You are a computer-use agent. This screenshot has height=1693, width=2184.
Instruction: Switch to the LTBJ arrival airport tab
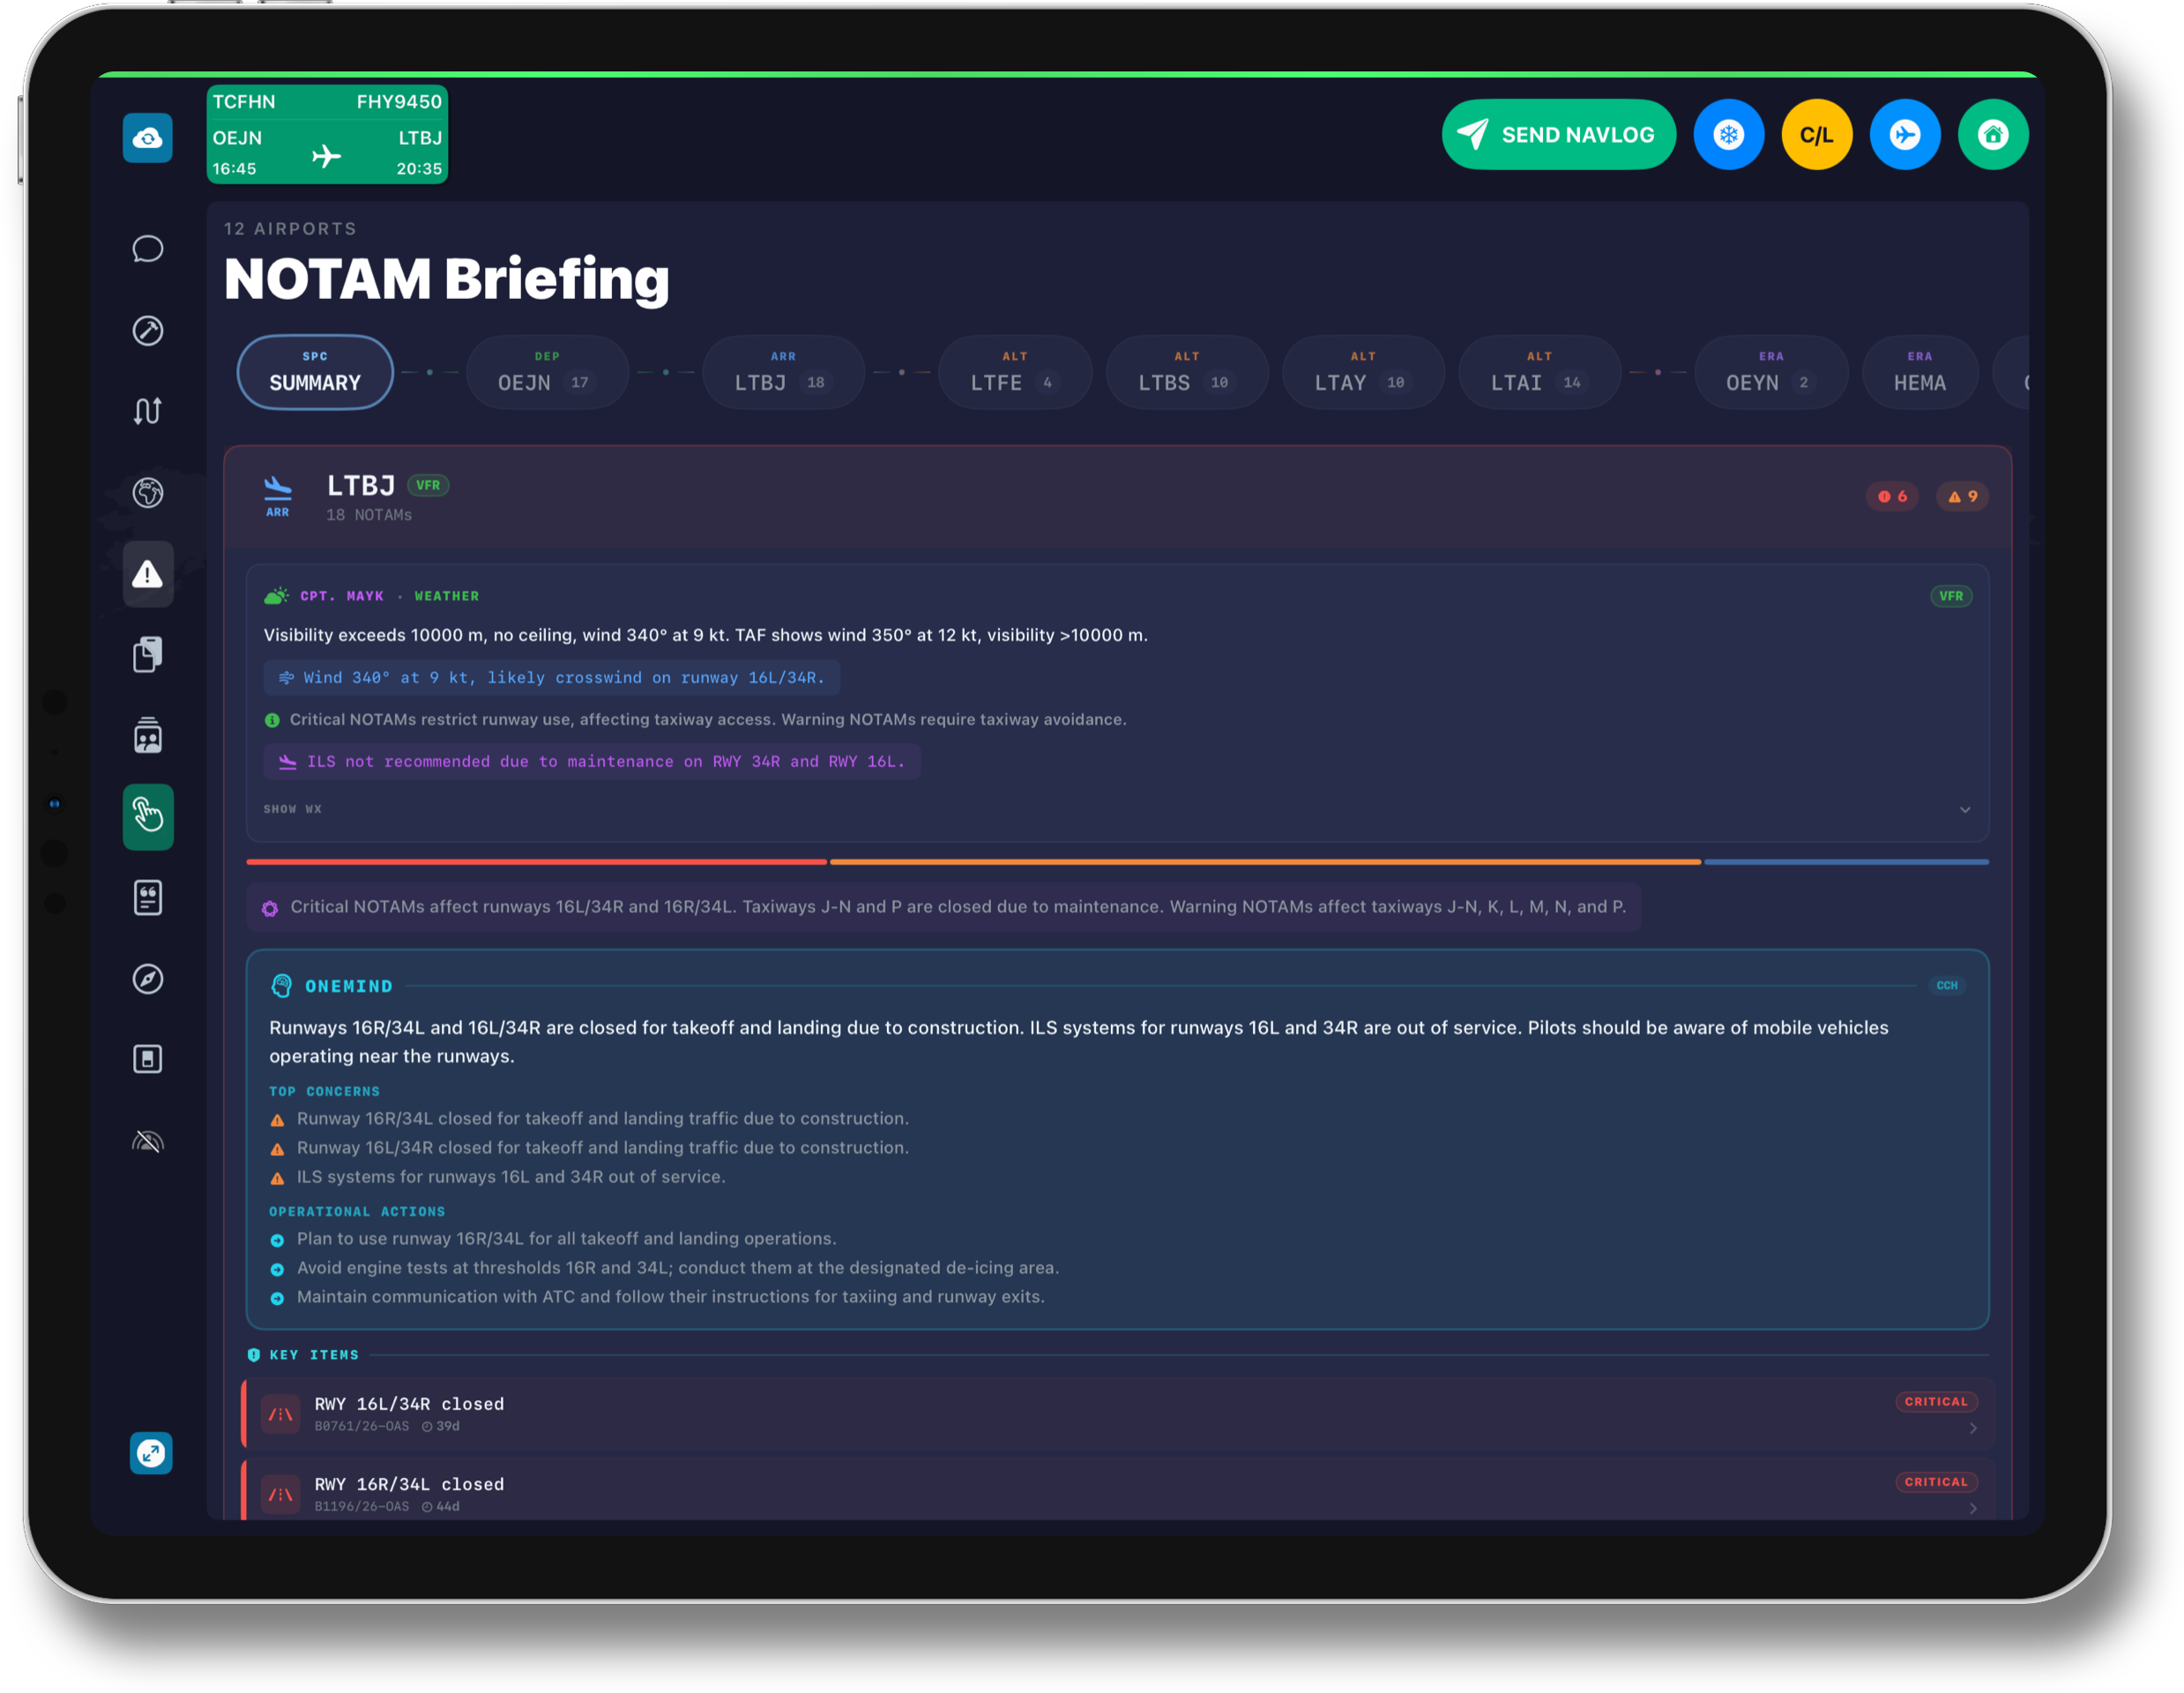pos(783,372)
